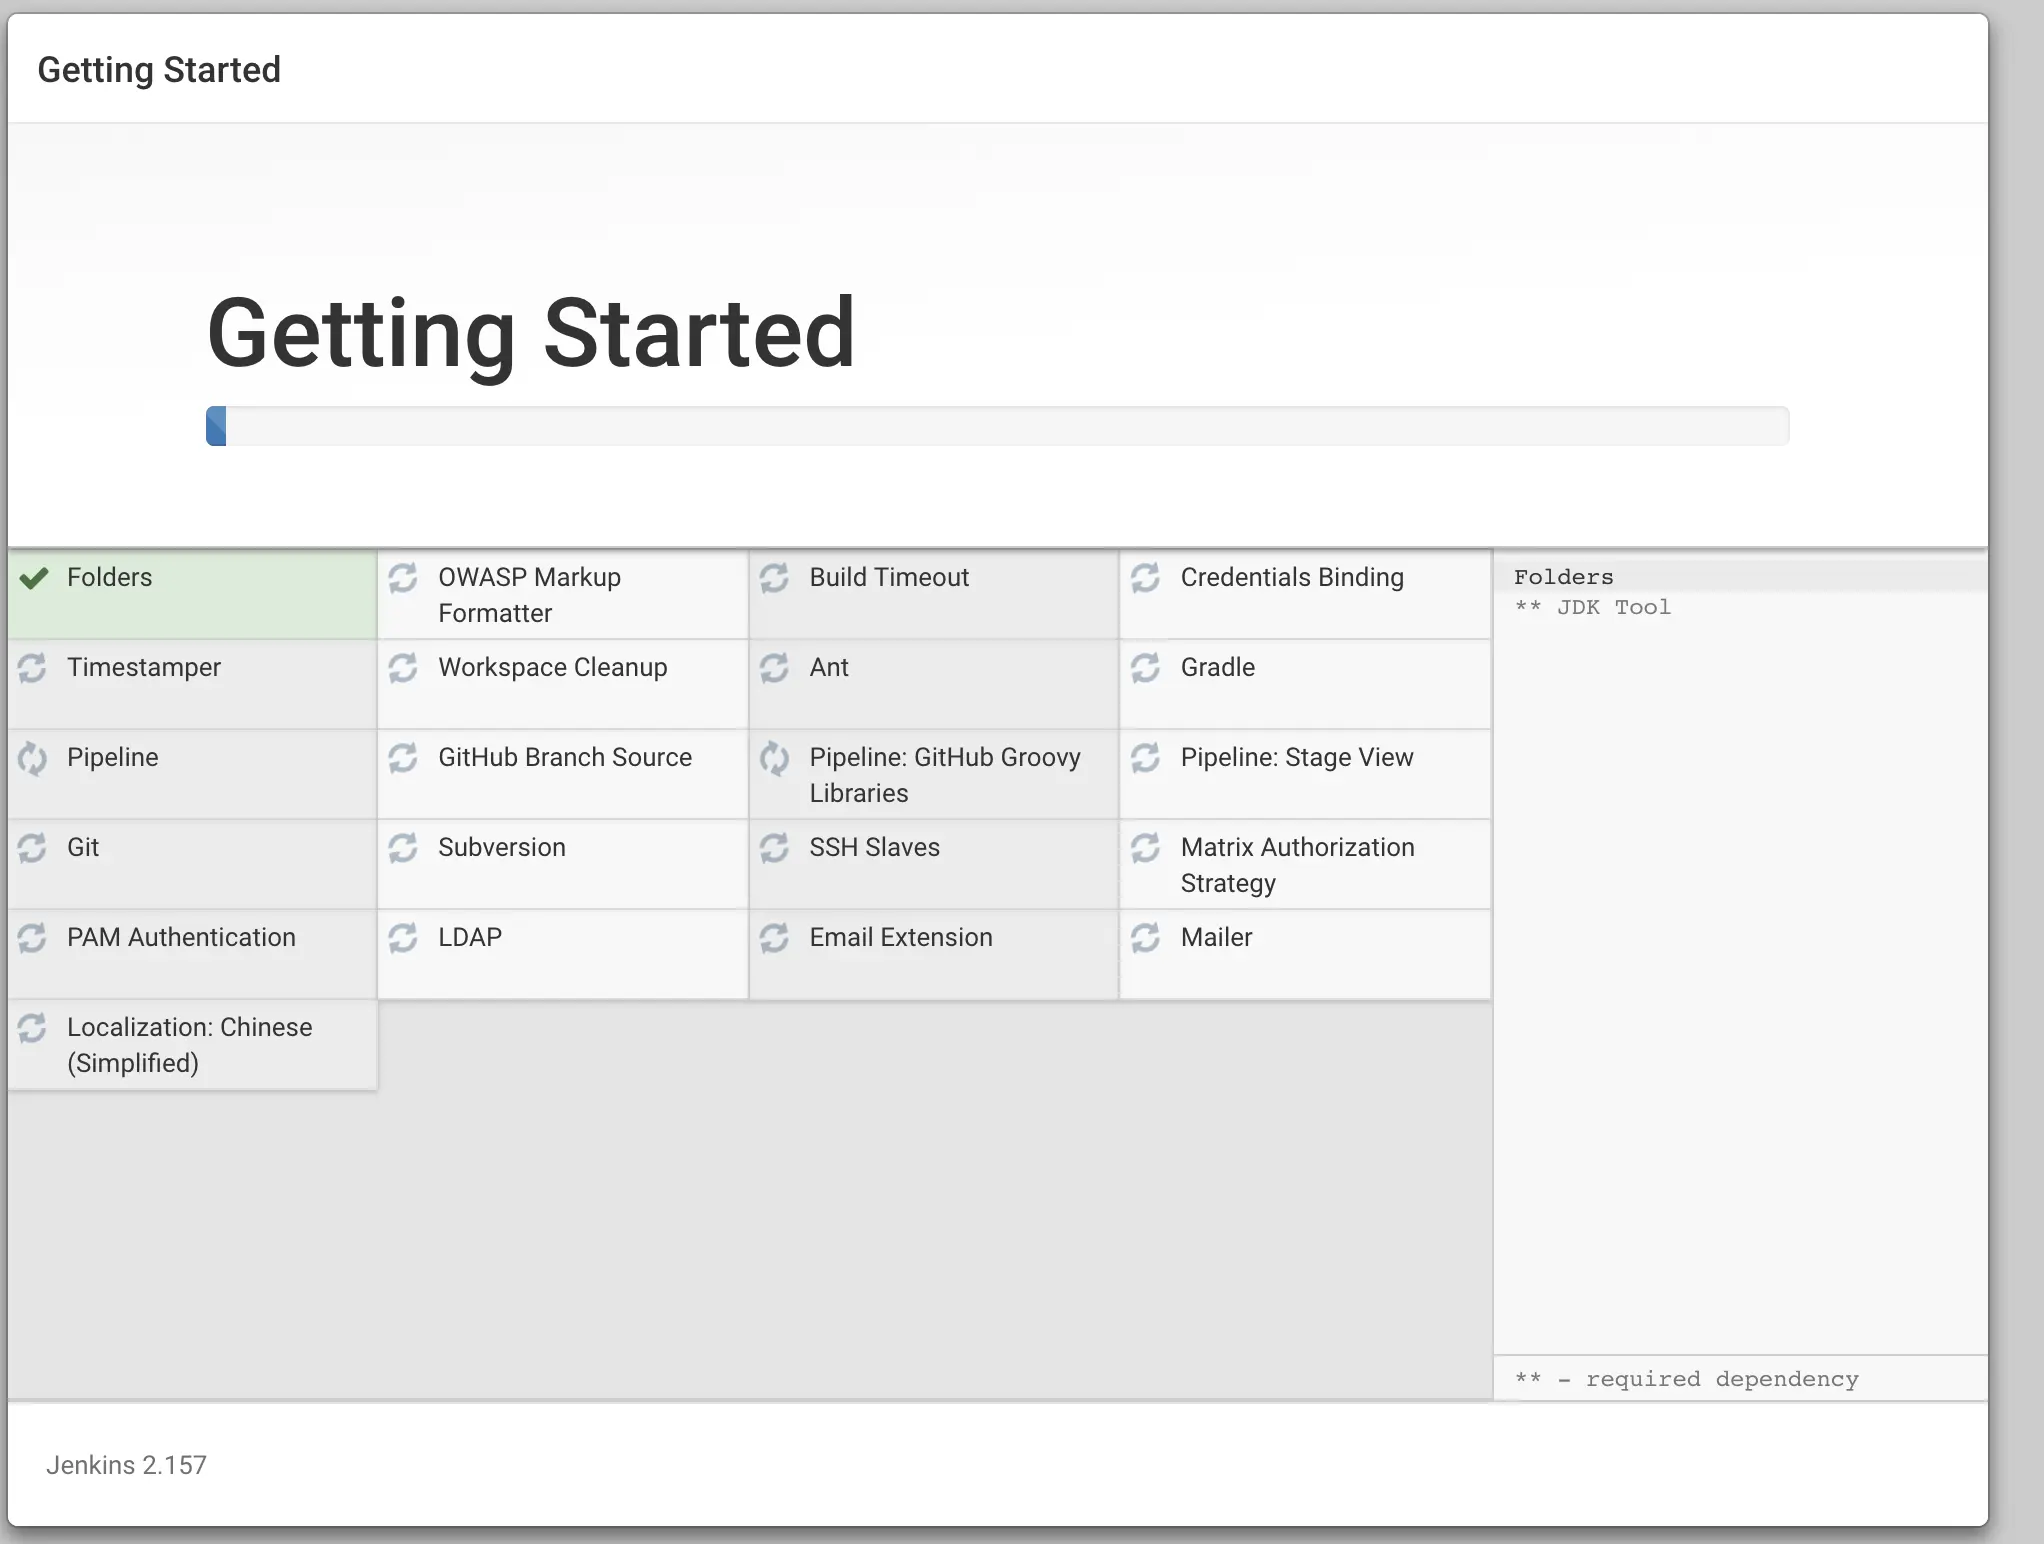Viewport: 2044px width, 1544px height.
Task: Click the Getting Started header title
Action: tap(159, 70)
